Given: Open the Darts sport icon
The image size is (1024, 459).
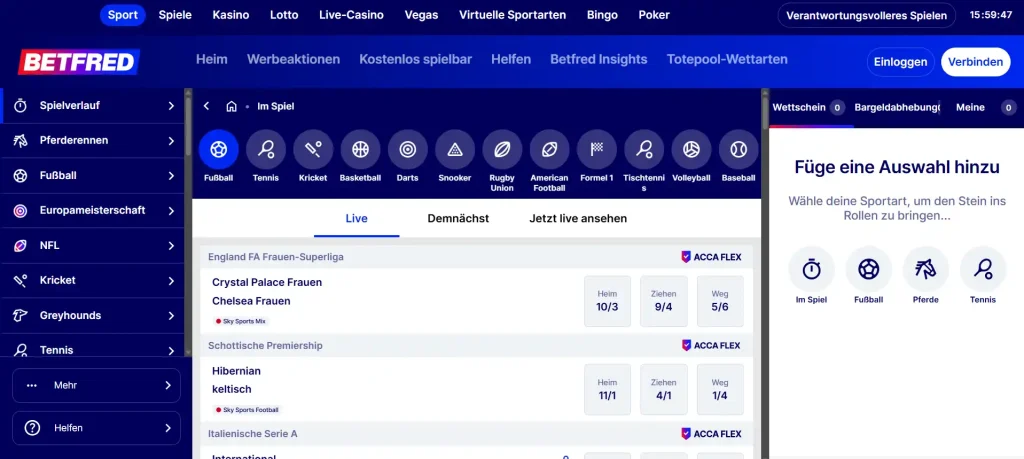Looking at the screenshot, I should [408, 150].
